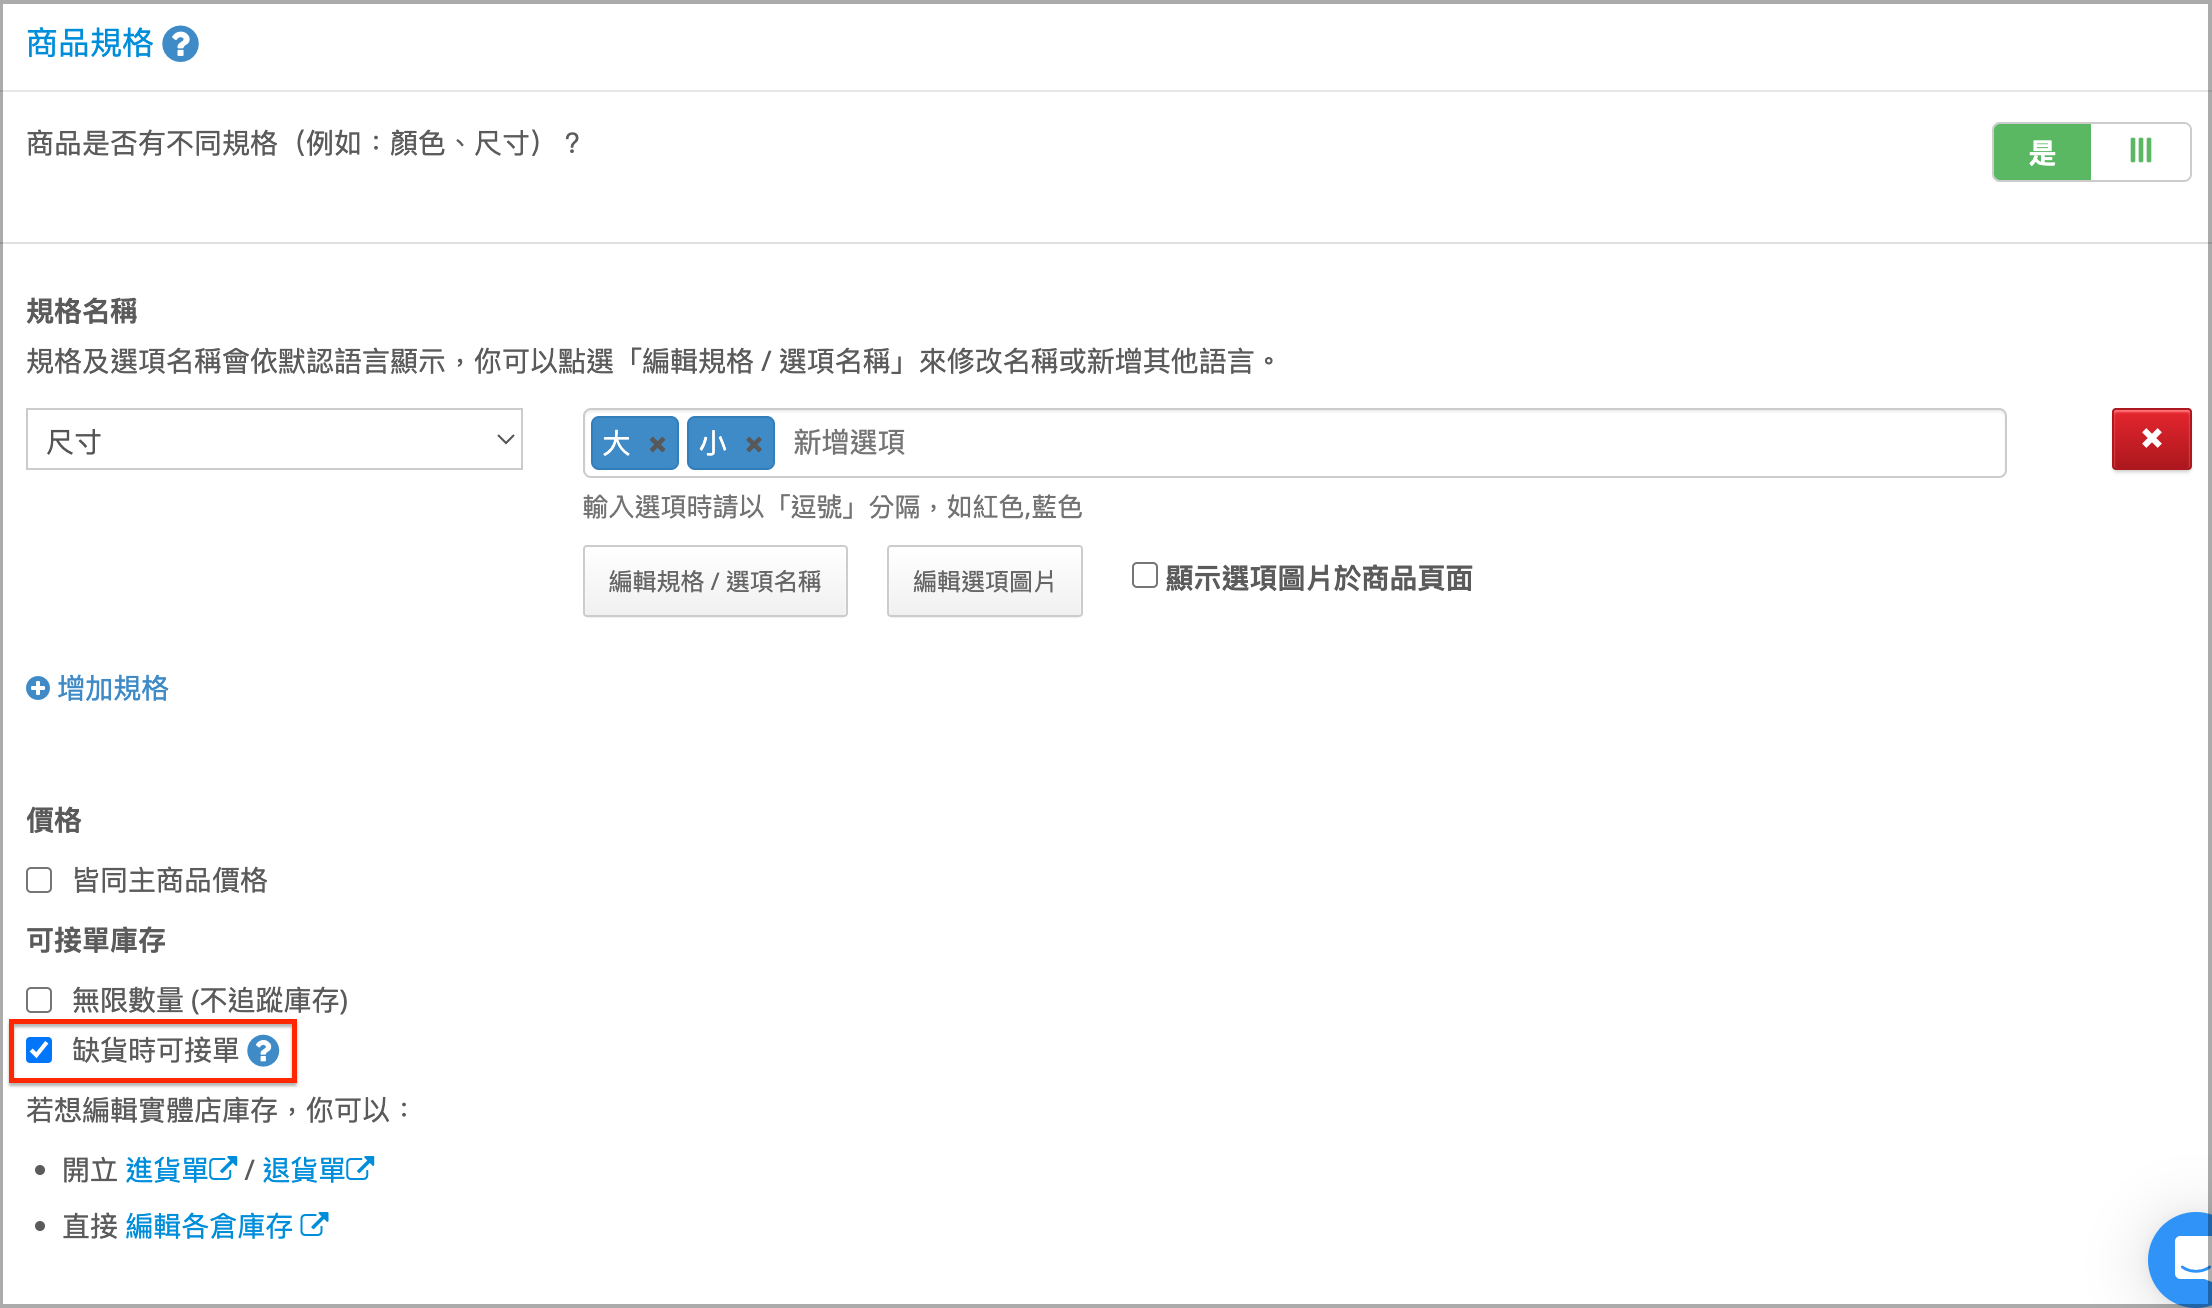This screenshot has height=1308, width=2212.
Task: Click the 可接單庫存 heading text
Action: (96, 940)
